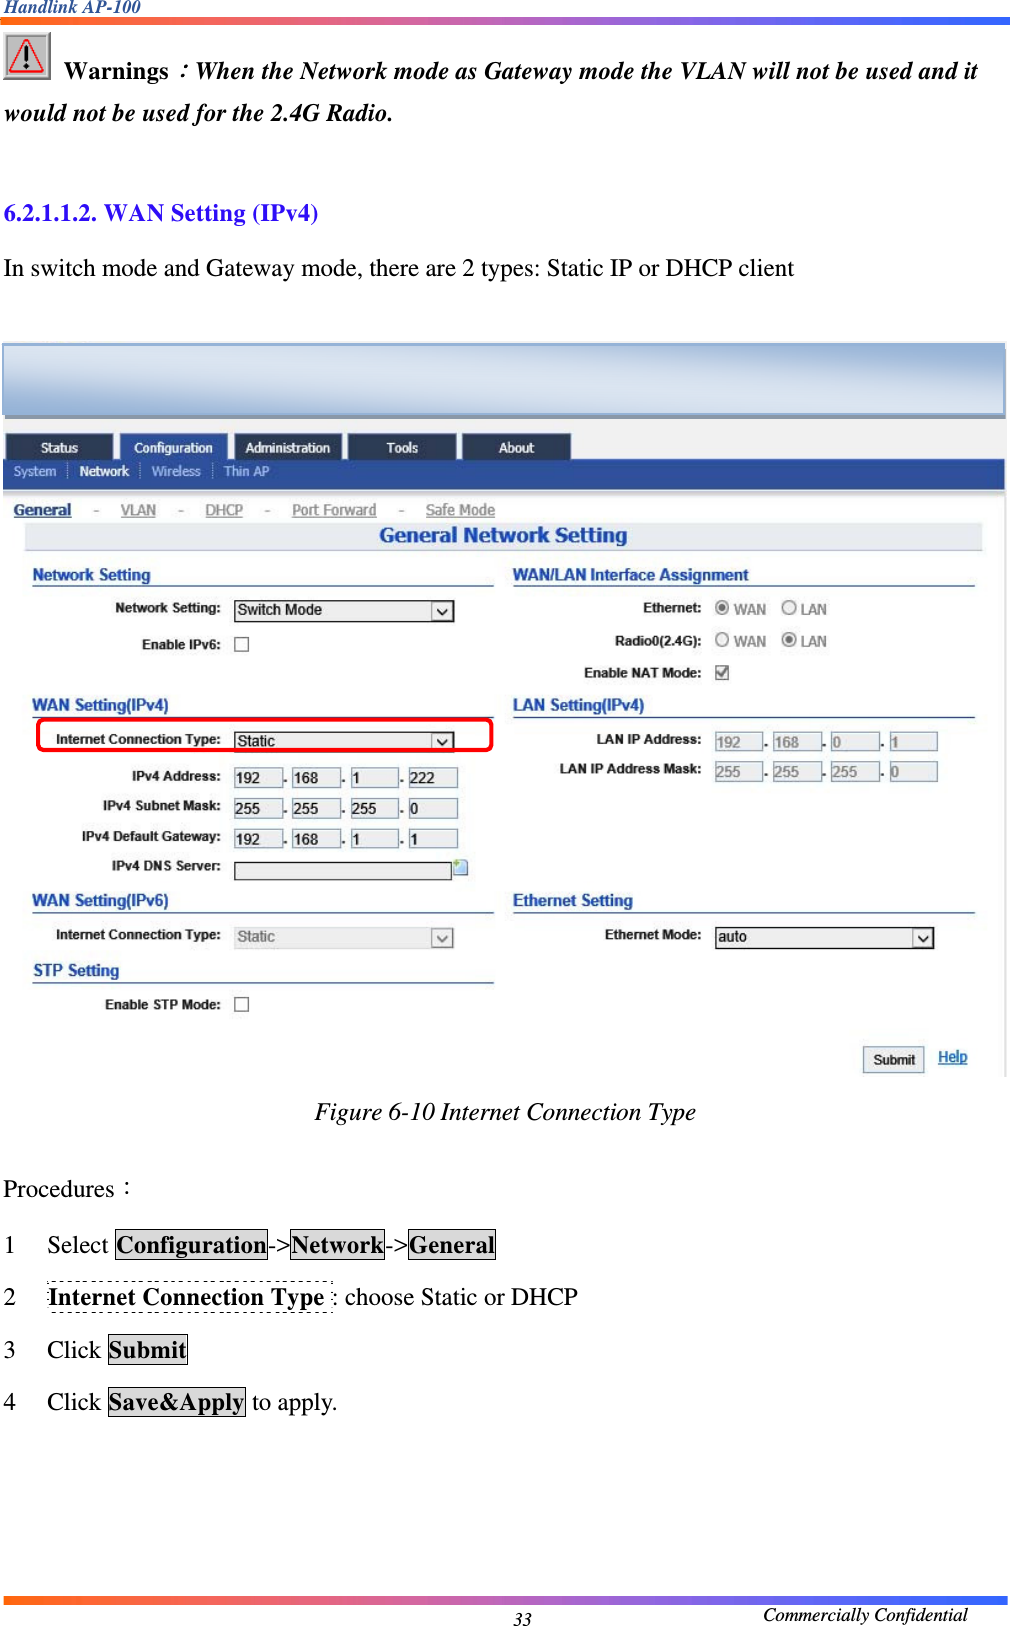Click IPv4 Subnet Mask last octet field
This screenshot has width=1010, height=1626.
click(433, 808)
